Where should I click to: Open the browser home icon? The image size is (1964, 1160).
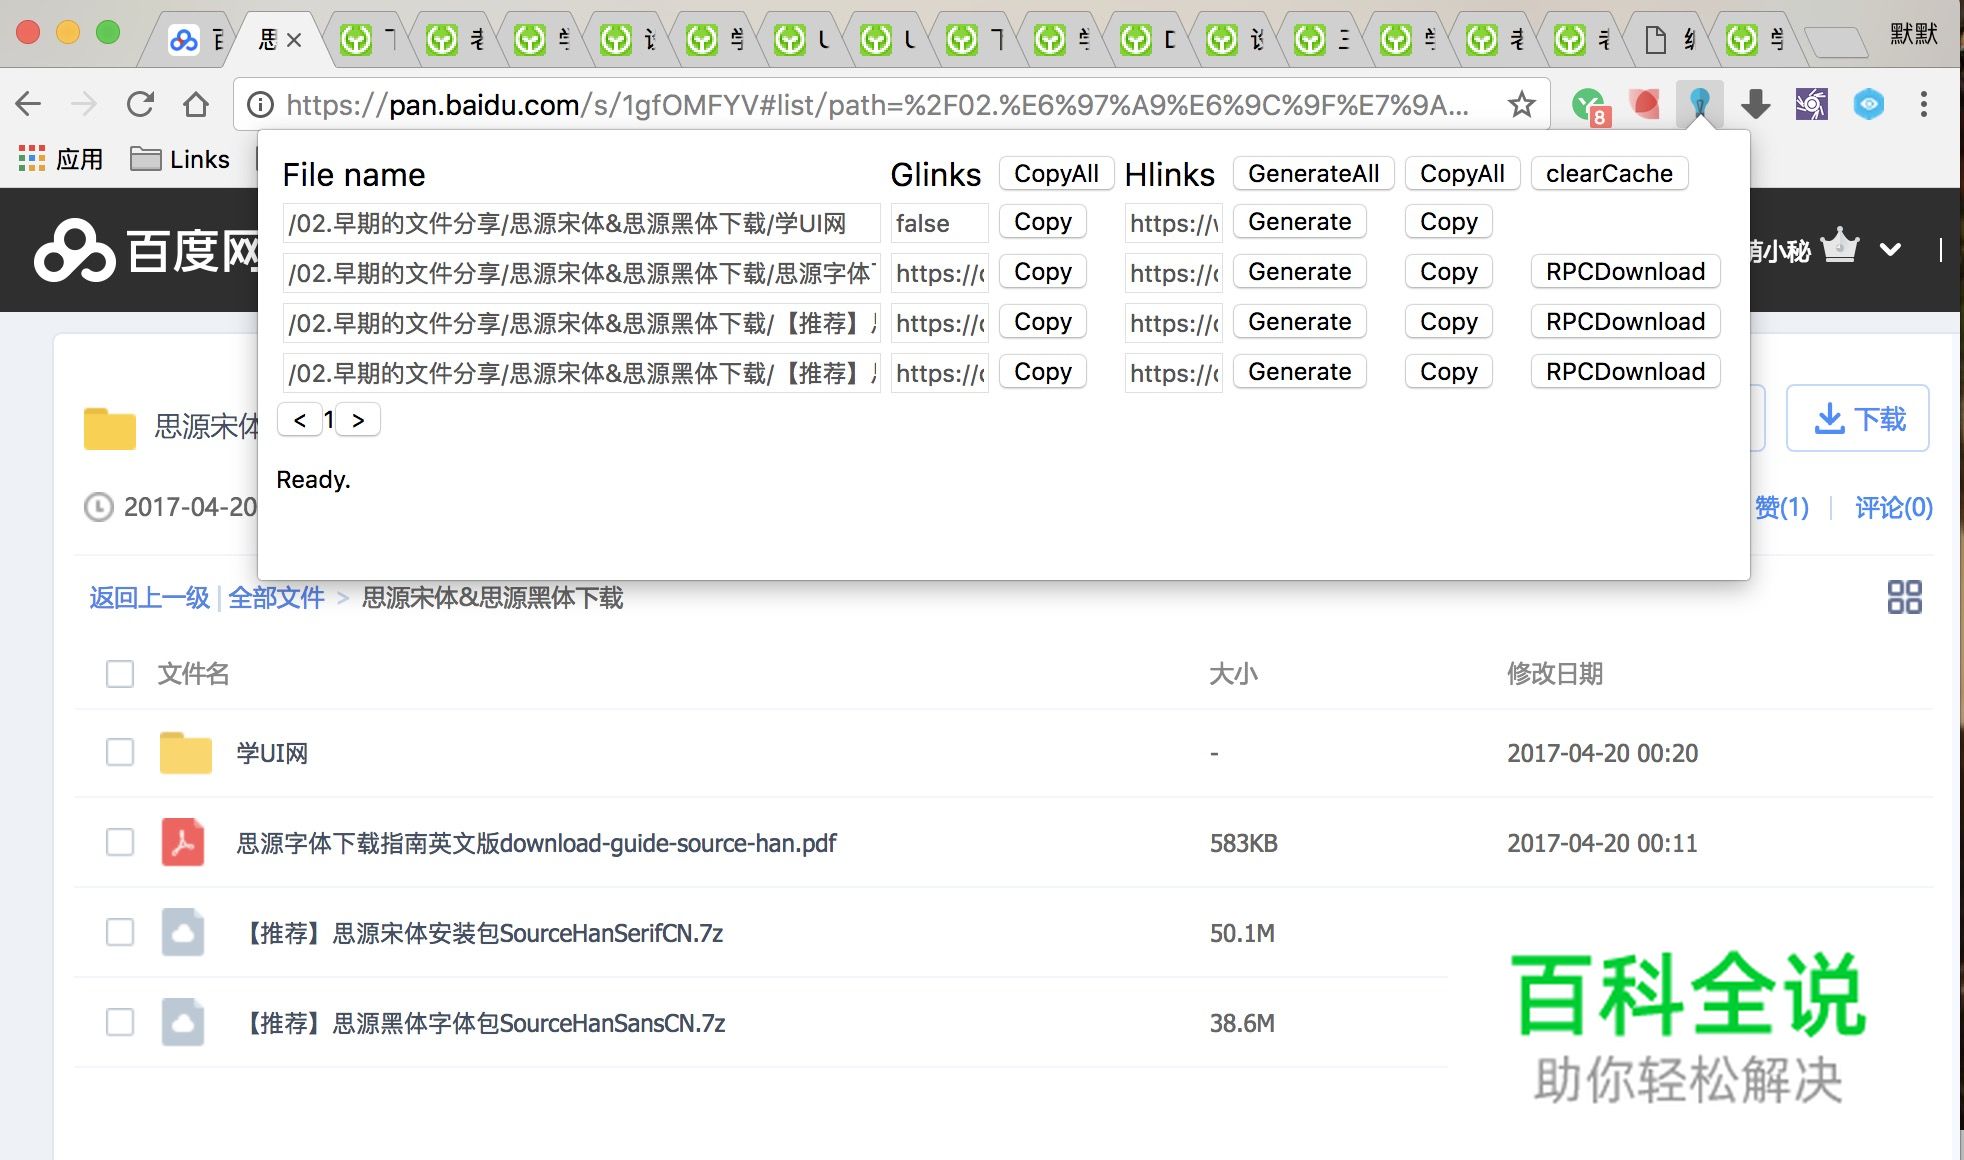click(x=196, y=104)
